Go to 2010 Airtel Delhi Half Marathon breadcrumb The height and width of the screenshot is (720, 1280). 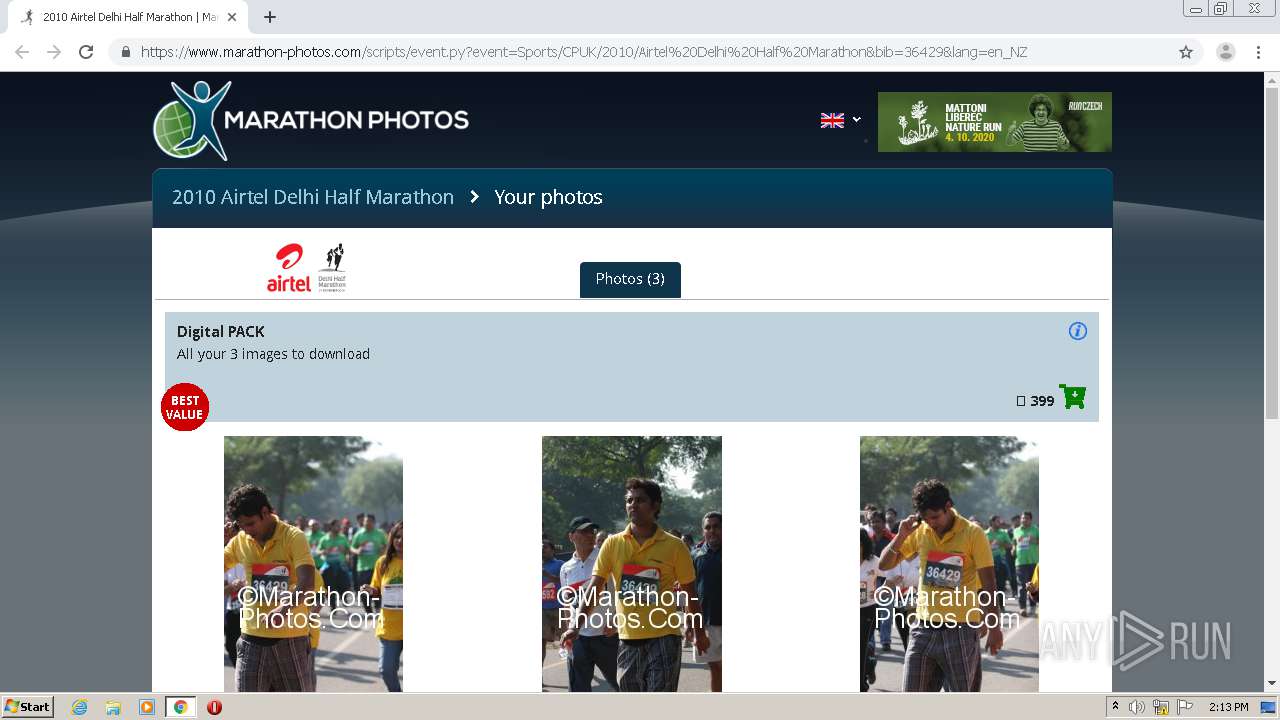coord(313,197)
